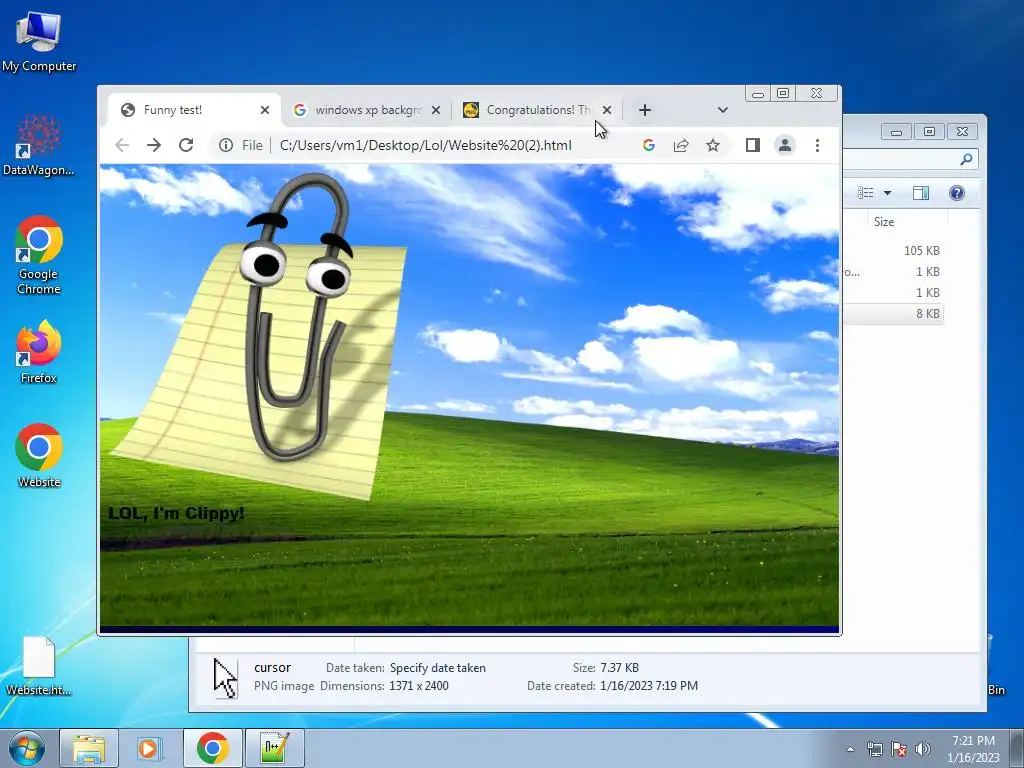Open My Computer desktop icon
This screenshot has height=768, width=1024.
tap(39, 40)
